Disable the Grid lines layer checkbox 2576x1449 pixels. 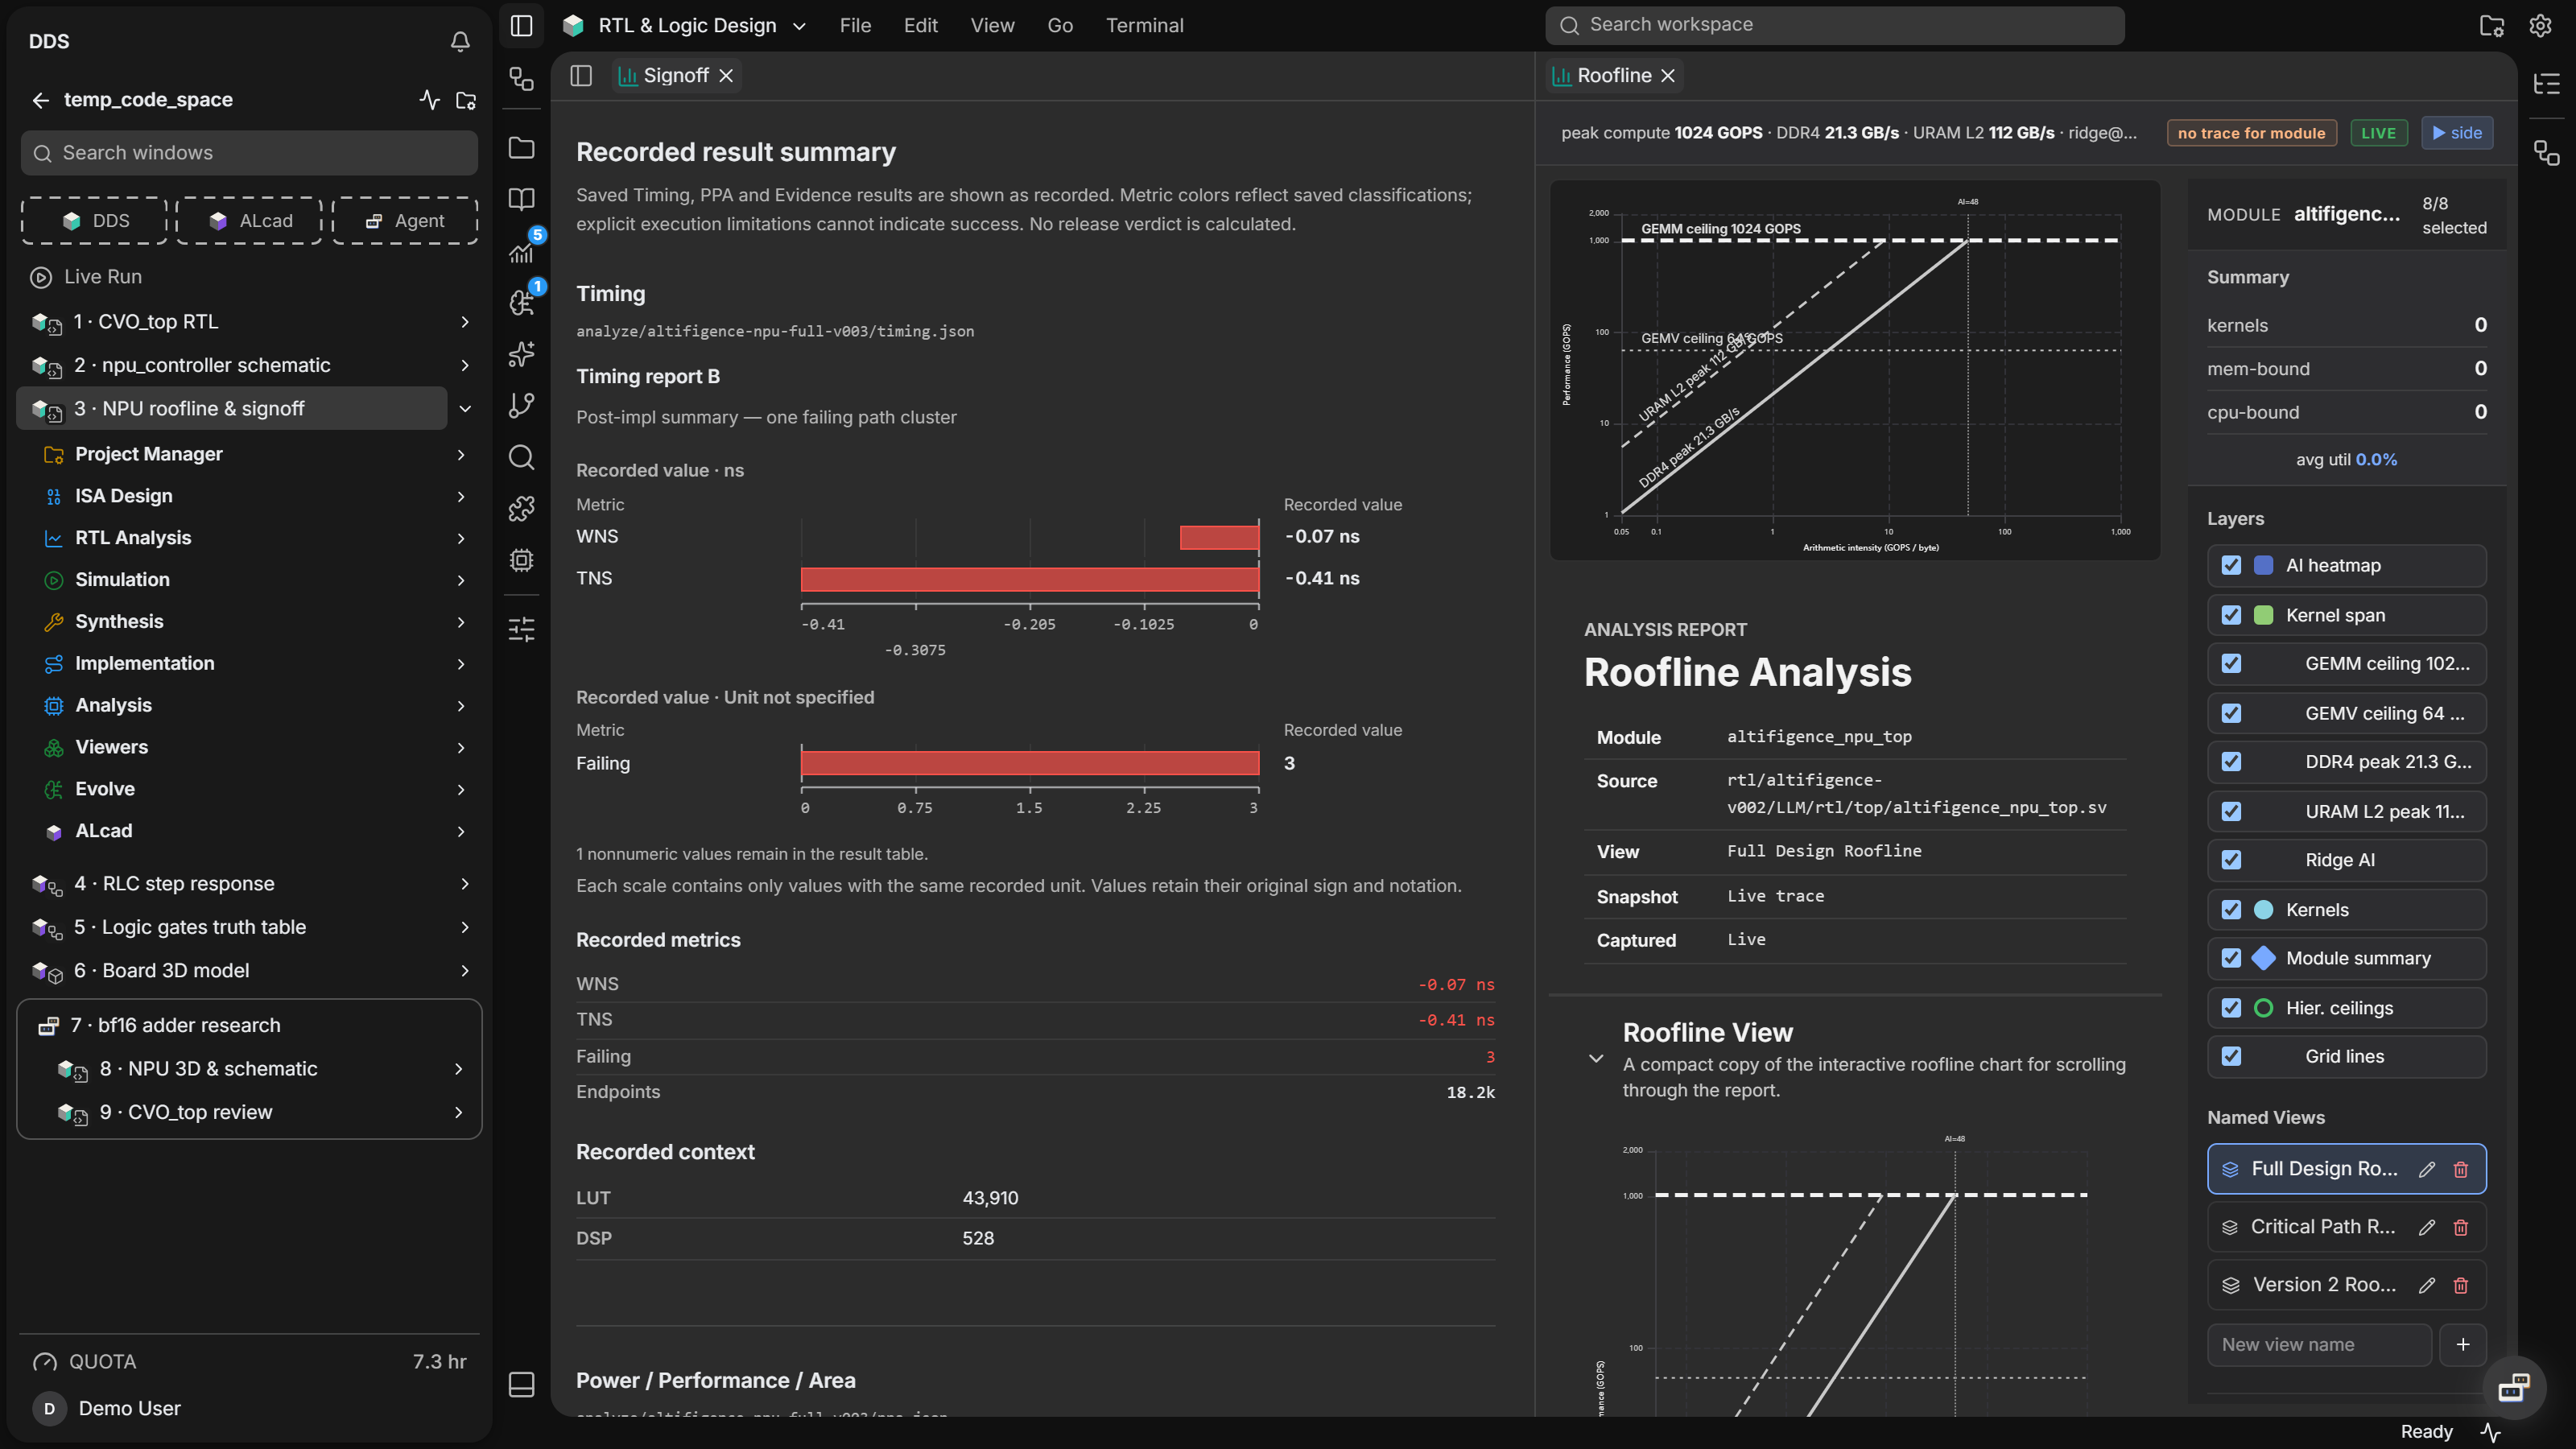click(x=2231, y=1056)
